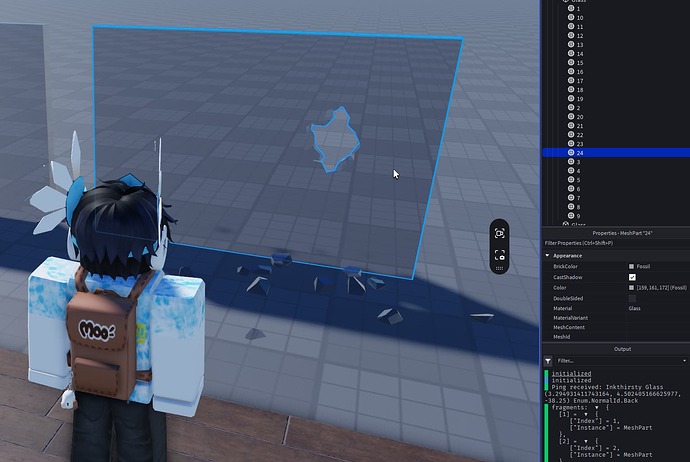This screenshot has width=690, height=462.
Task: Select the MaterialVariant property row
Action: click(x=616, y=318)
